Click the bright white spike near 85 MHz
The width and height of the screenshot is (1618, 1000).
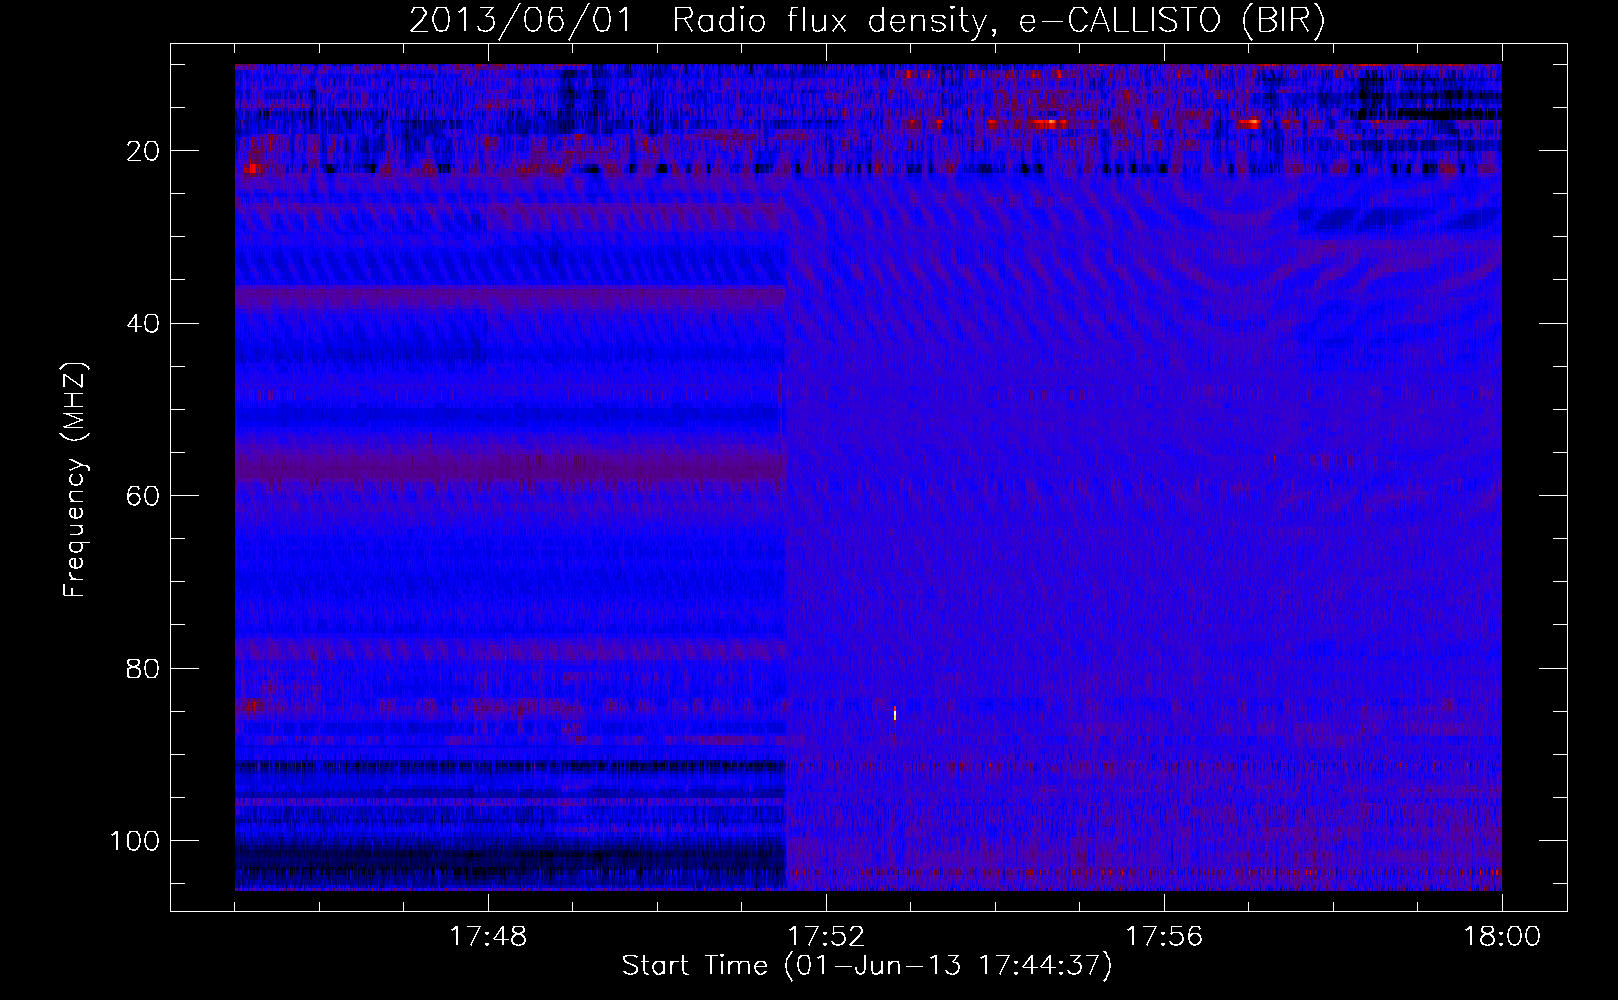click(x=895, y=713)
